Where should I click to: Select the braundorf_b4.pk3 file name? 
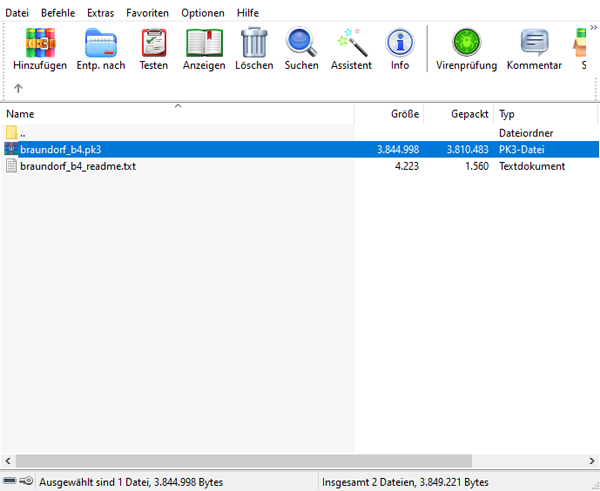(60, 150)
